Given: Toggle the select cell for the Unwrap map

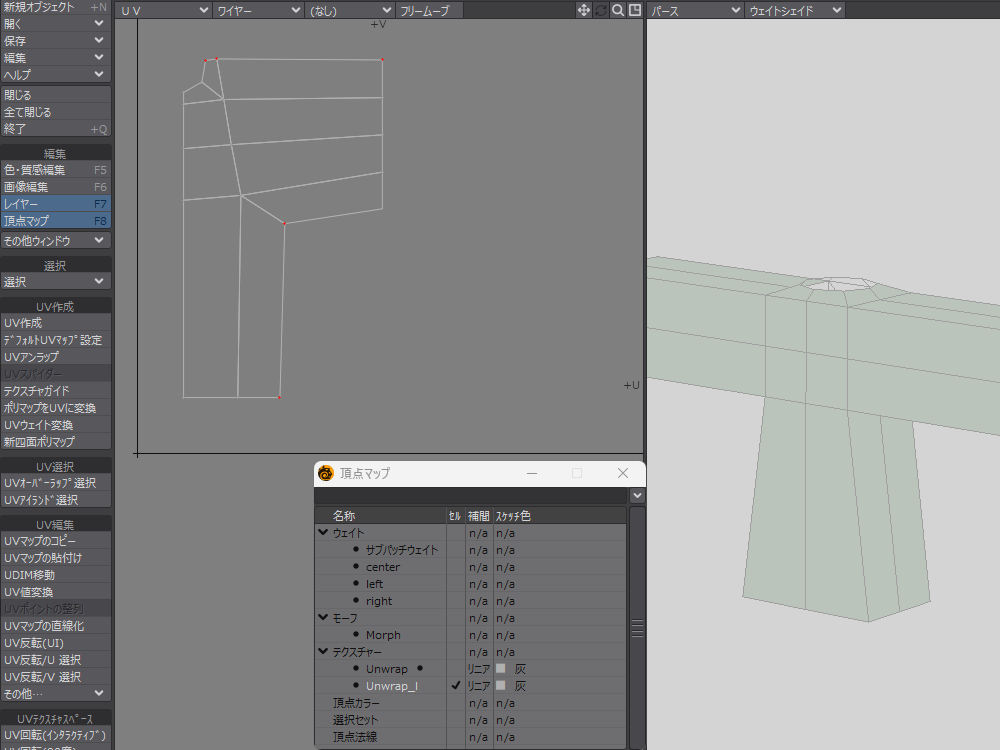Looking at the screenshot, I should pos(456,669).
